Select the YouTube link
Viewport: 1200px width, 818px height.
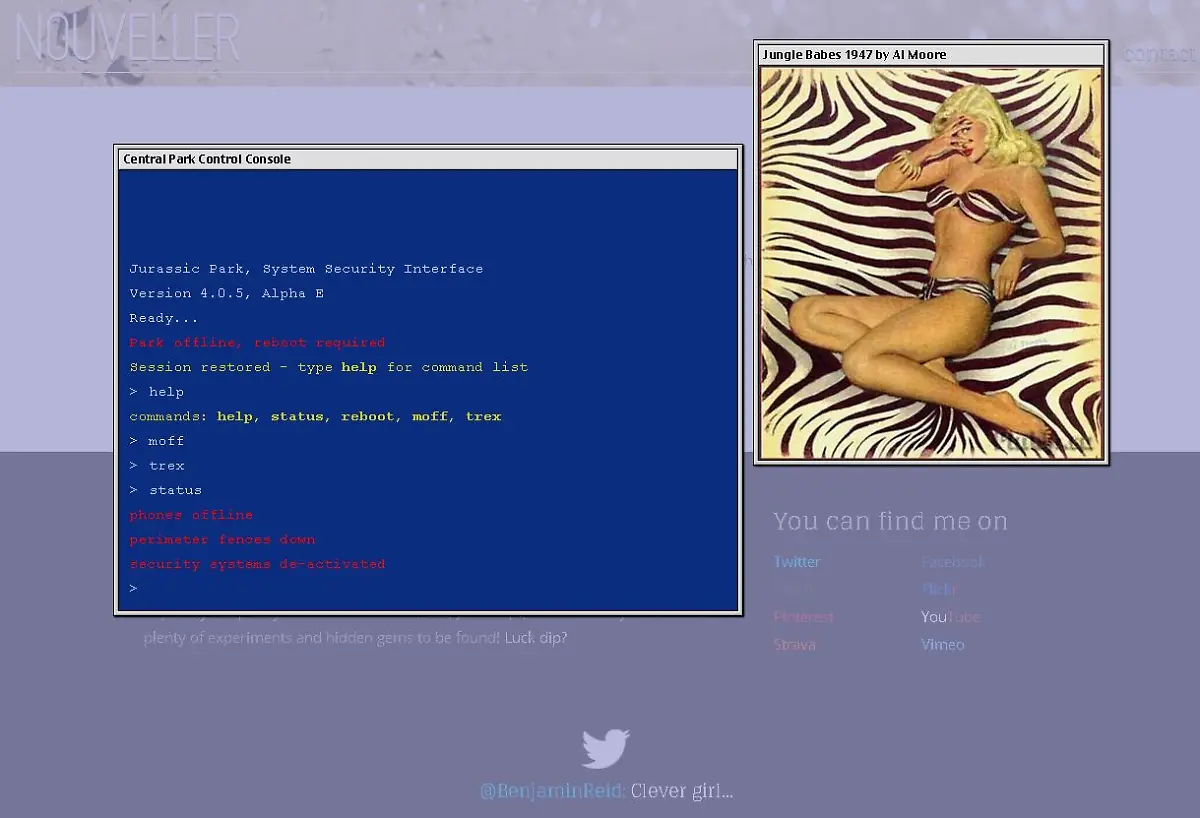pyautogui.click(x=949, y=617)
